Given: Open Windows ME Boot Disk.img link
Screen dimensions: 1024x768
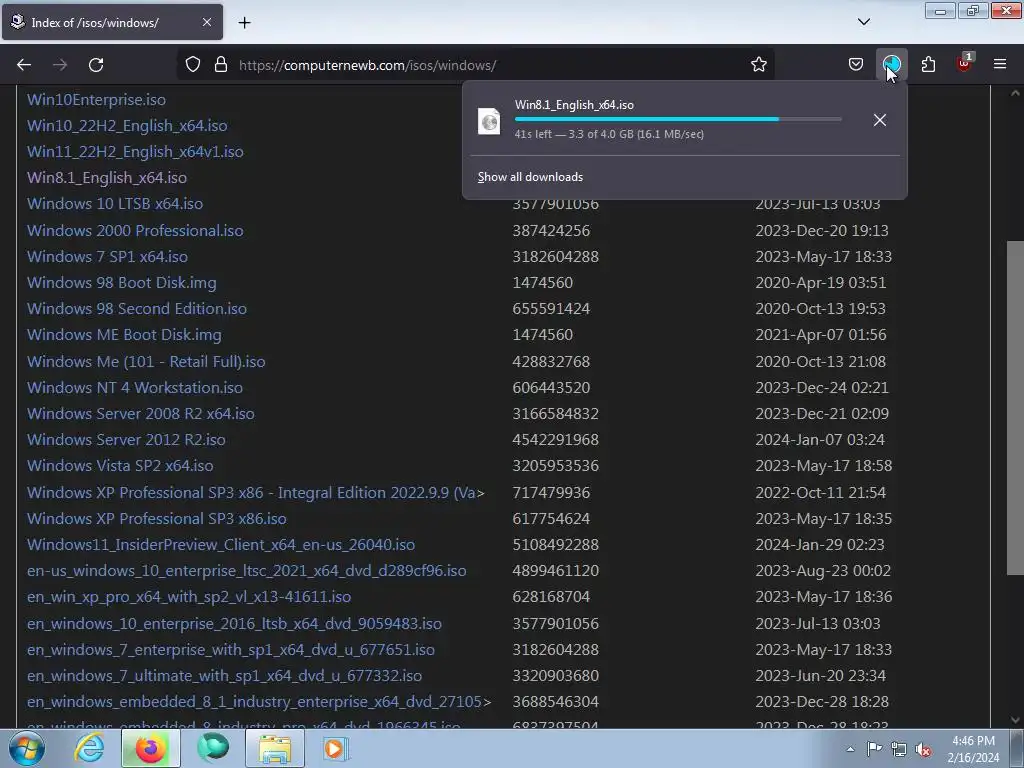Looking at the screenshot, I should [x=124, y=334].
